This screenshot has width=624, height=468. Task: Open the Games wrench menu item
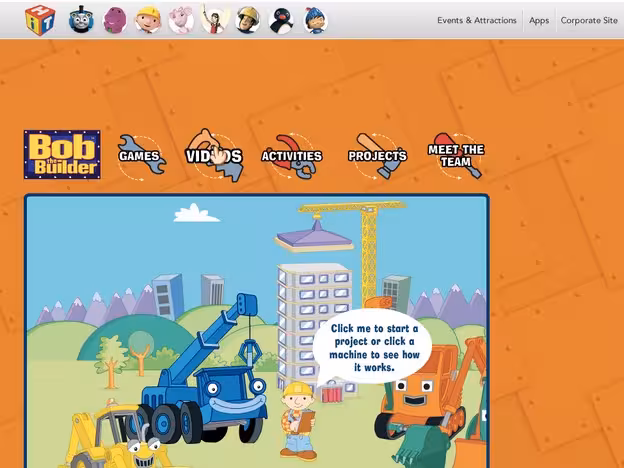(141, 156)
